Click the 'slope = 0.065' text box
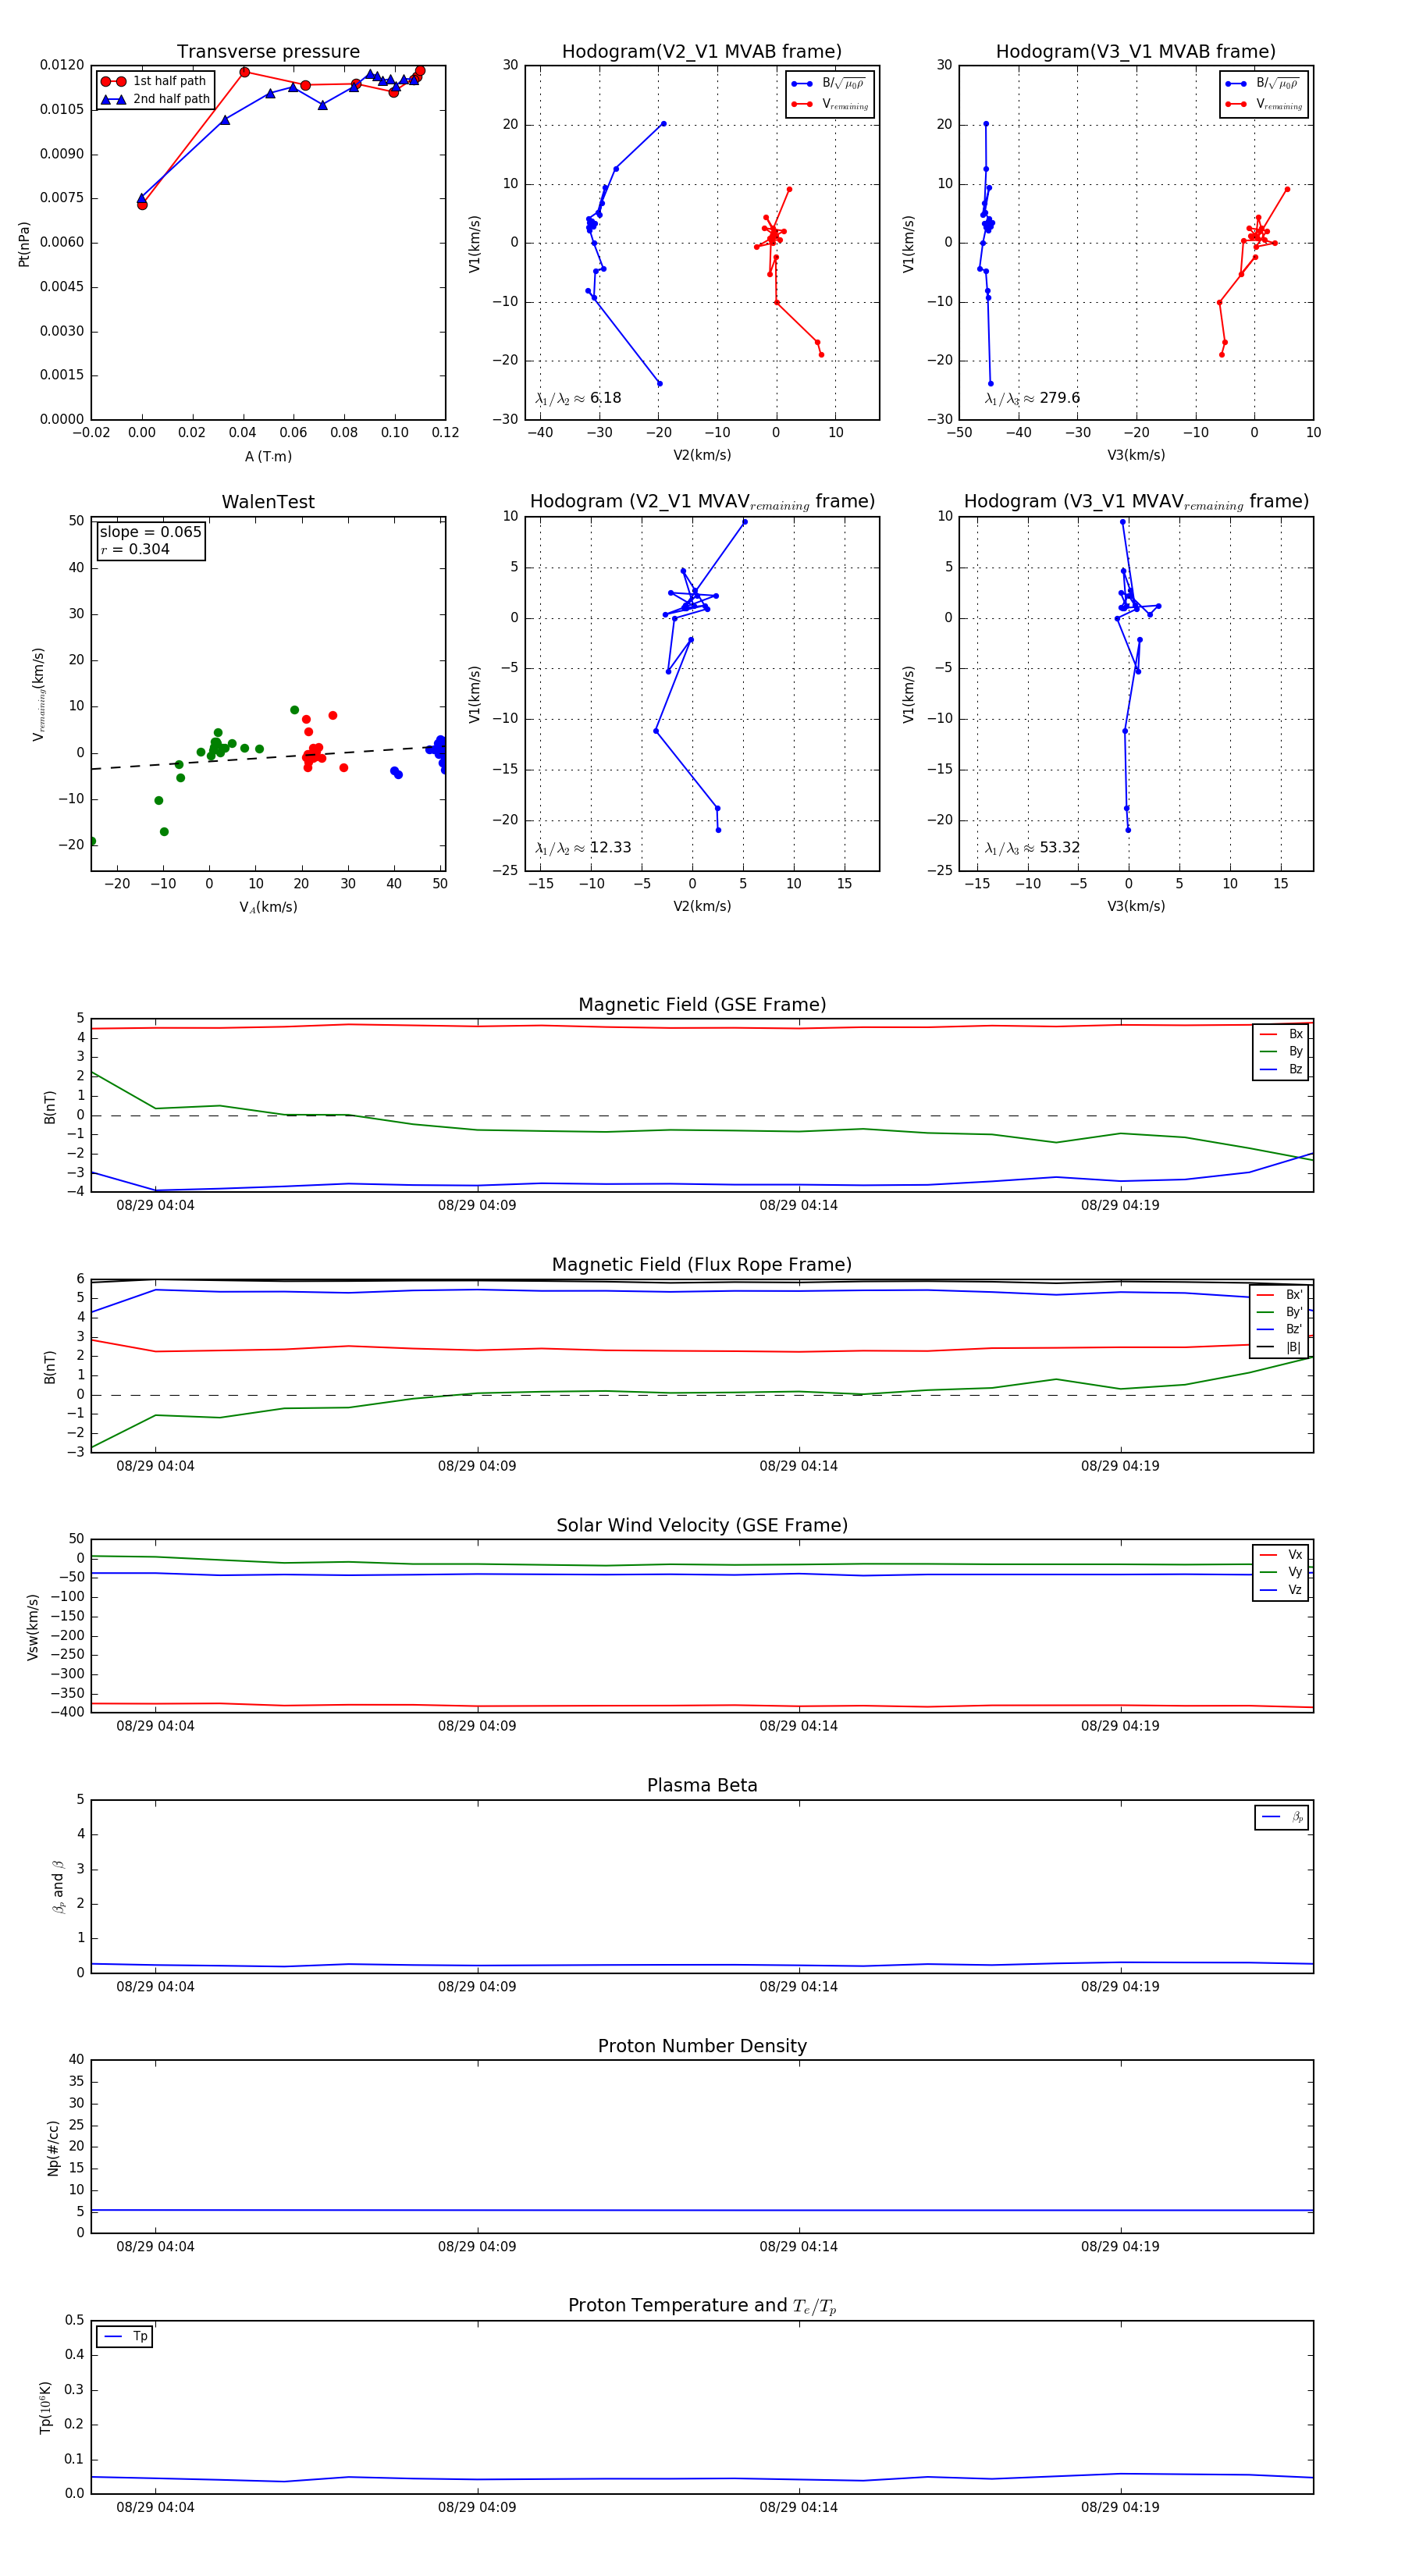The height and width of the screenshot is (2576, 1405). [x=150, y=532]
